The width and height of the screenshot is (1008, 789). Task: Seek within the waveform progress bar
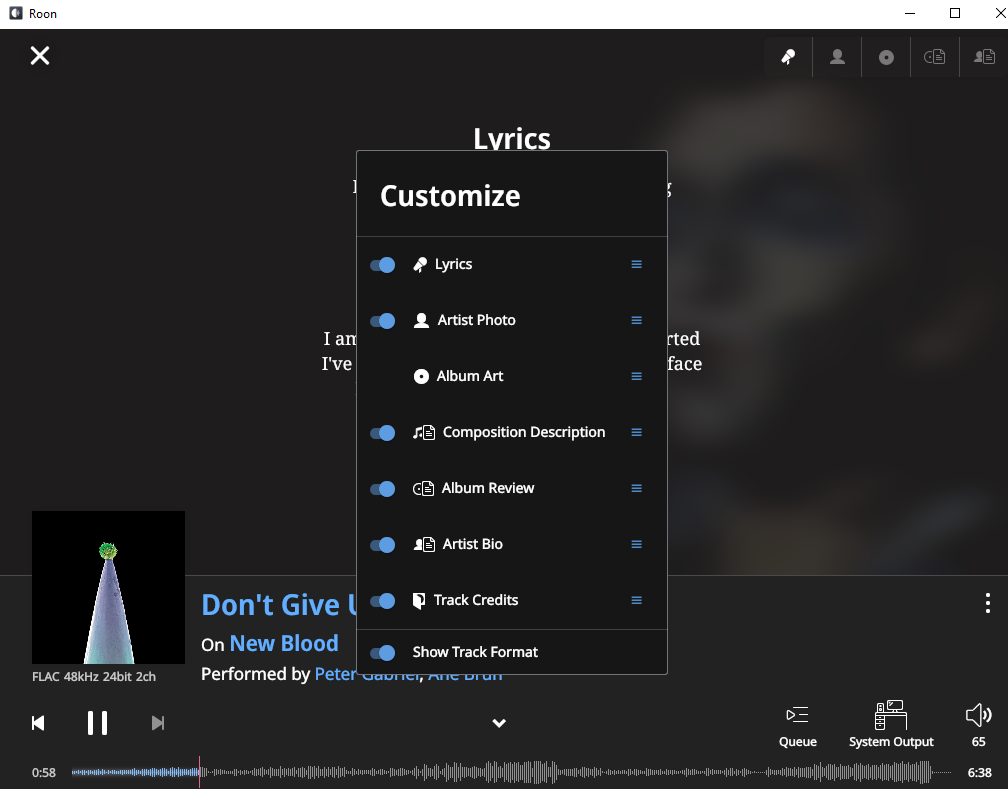(x=511, y=772)
